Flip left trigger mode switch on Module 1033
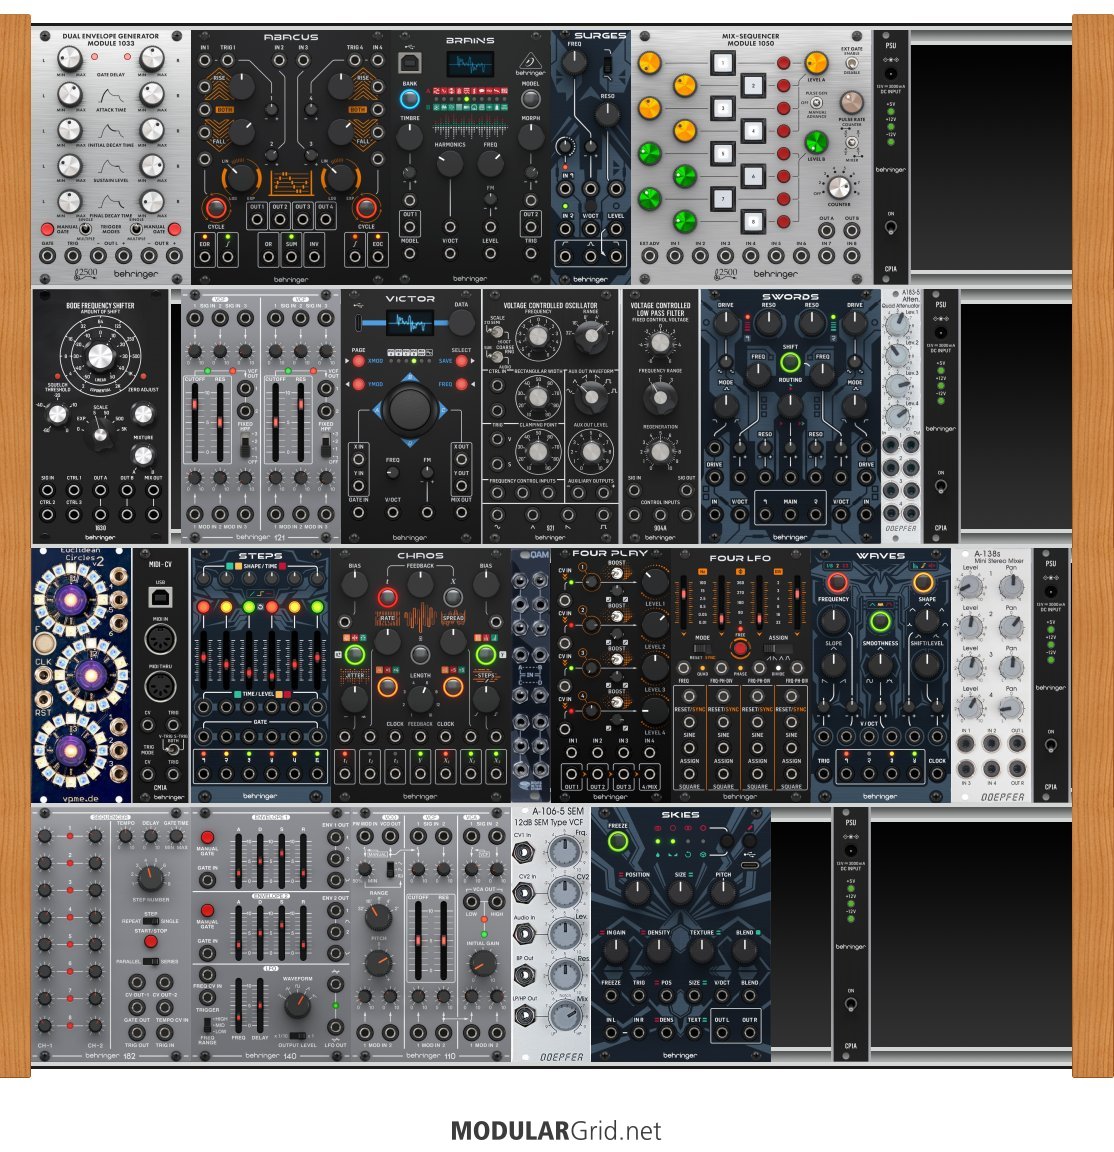 point(85,229)
